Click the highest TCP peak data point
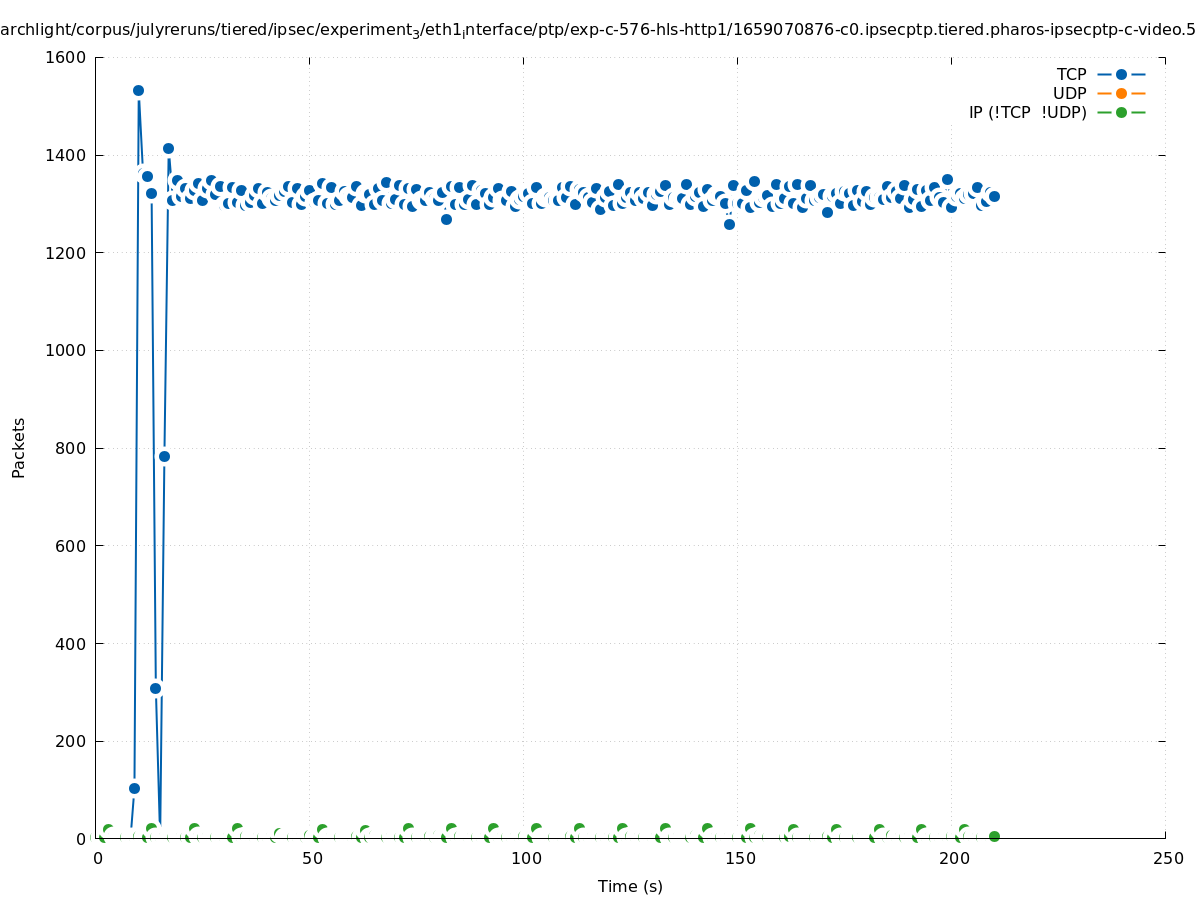 [138, 91]
